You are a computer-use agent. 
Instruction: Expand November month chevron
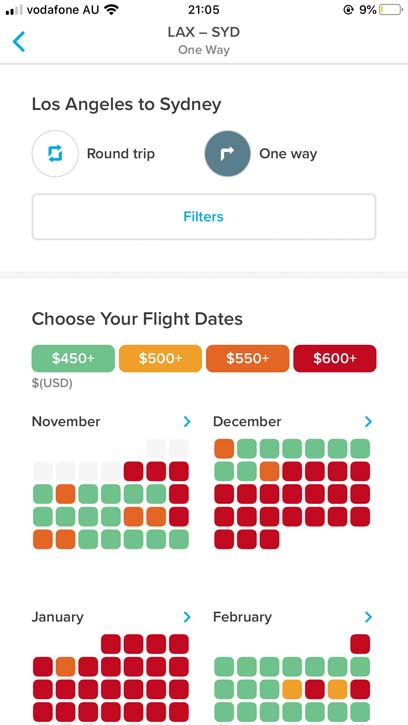(187, 421)
